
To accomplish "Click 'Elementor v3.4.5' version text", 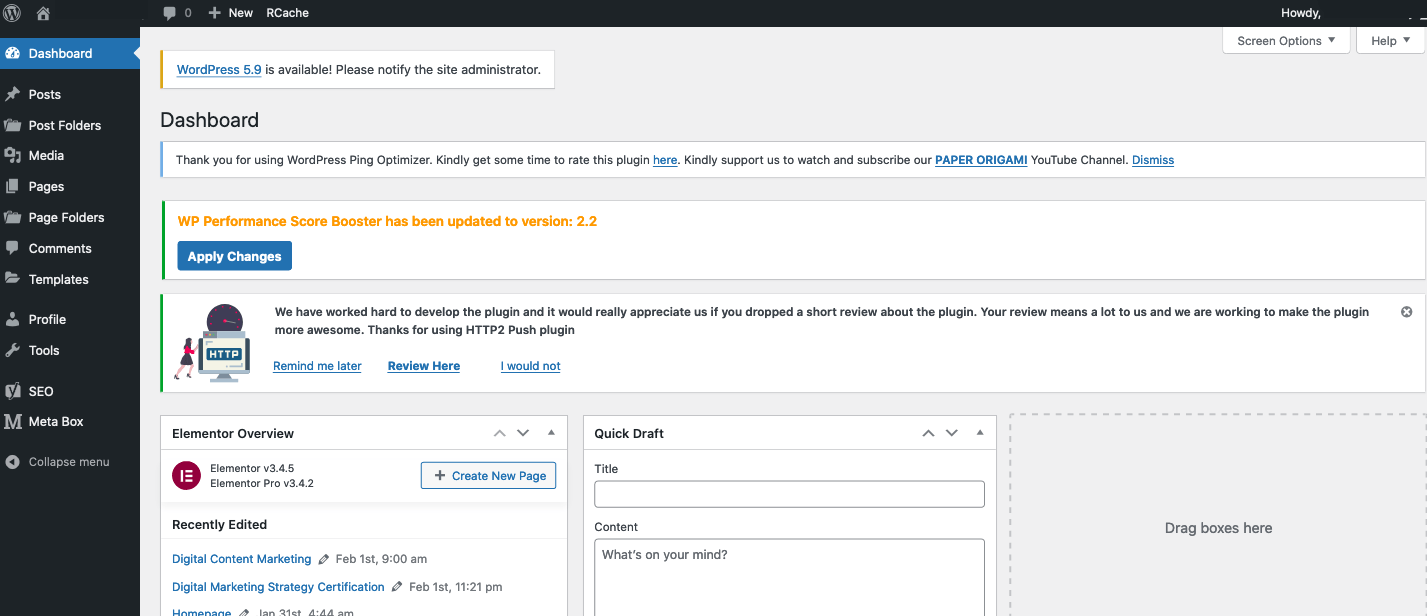I will 252,468.
